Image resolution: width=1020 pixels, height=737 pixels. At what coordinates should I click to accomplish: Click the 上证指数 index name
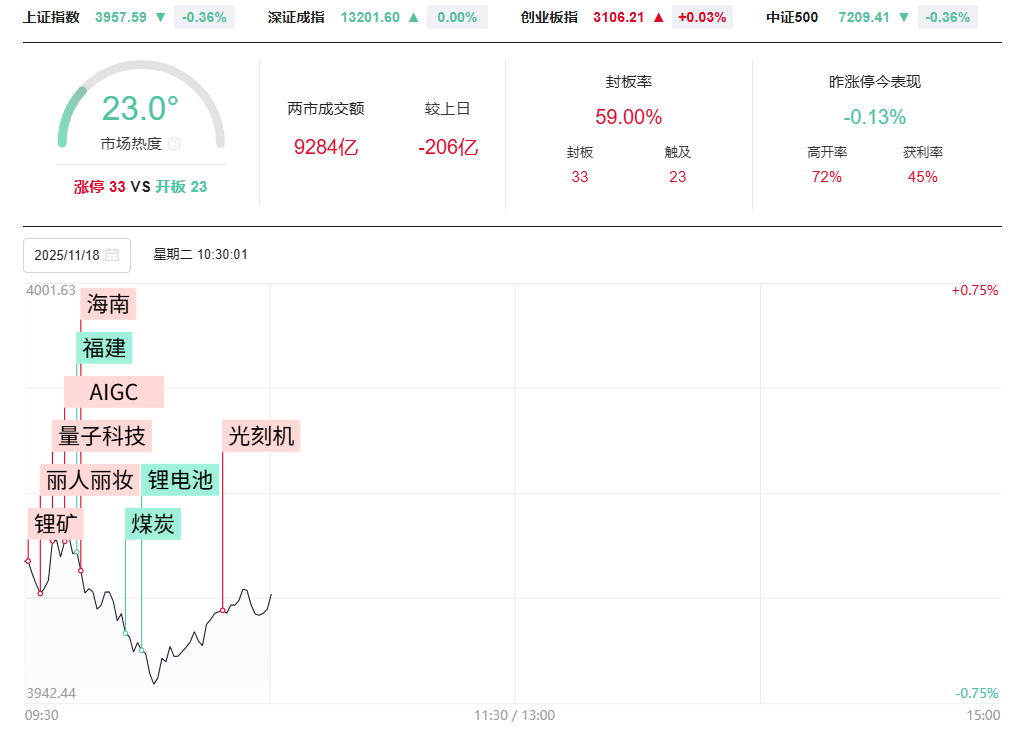[51, 17]
